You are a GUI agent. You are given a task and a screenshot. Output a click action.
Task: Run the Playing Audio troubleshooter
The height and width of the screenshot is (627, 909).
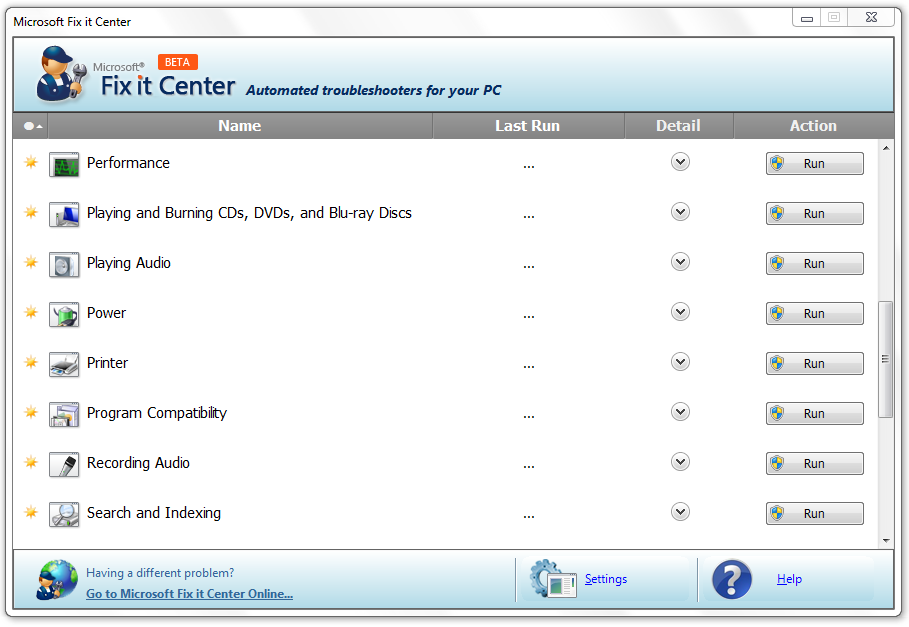pos(815,264)
